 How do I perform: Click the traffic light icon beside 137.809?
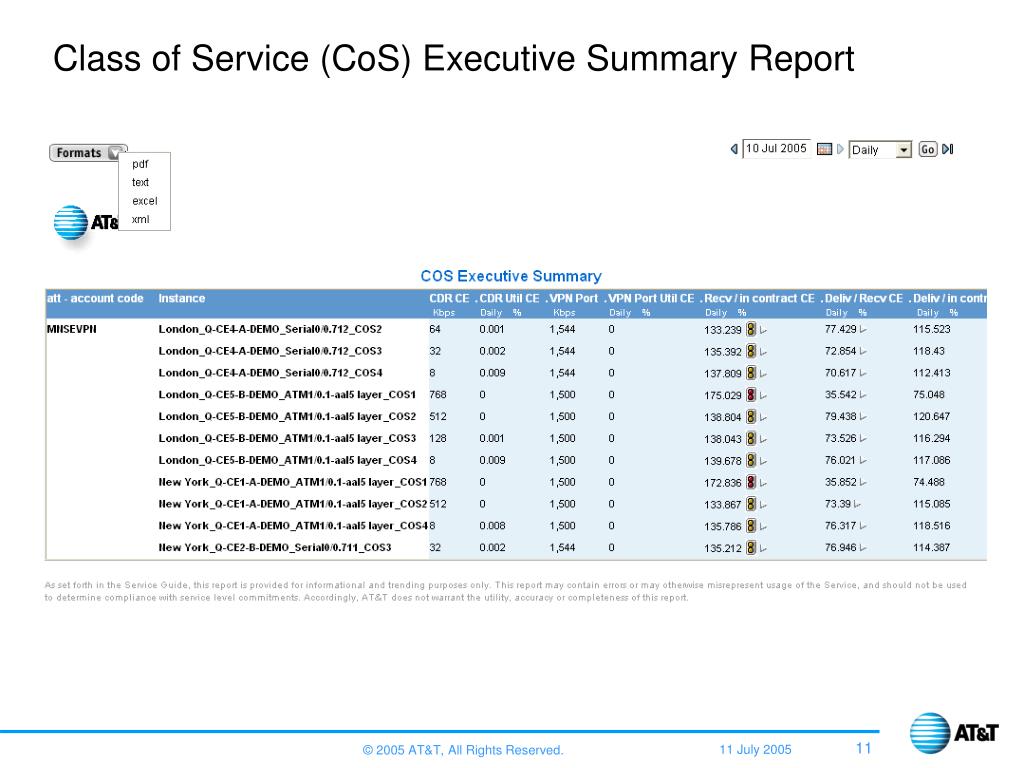click(751, 373)
